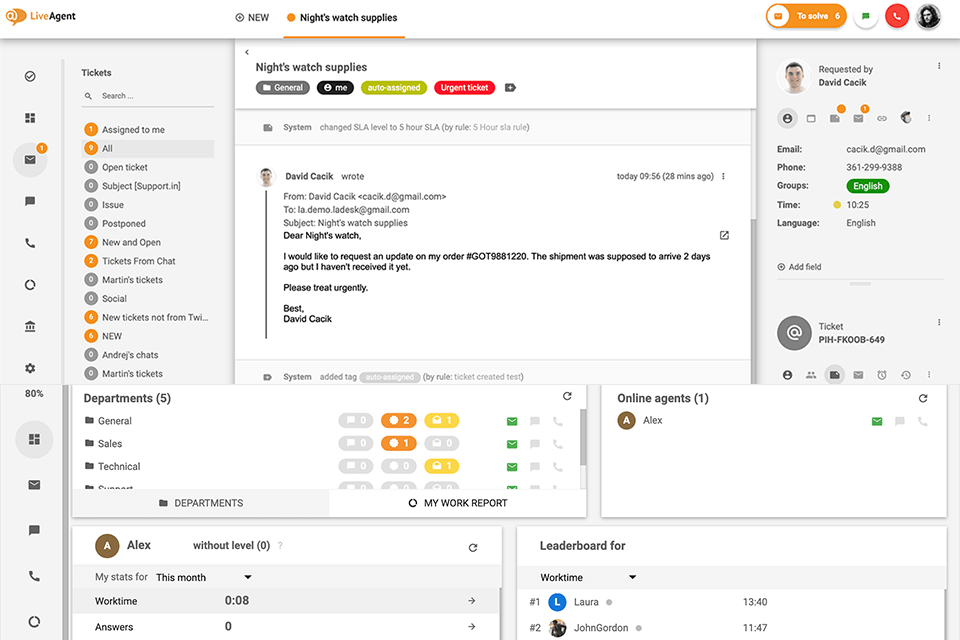The width and height of the screenshot is (960, 640).
Task: Open the link icon in the contact panel
Action: pos(881,118)
